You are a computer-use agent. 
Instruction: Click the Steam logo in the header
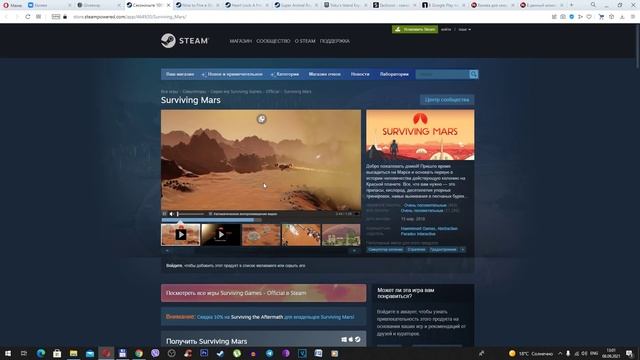click(x=184, y=41)
